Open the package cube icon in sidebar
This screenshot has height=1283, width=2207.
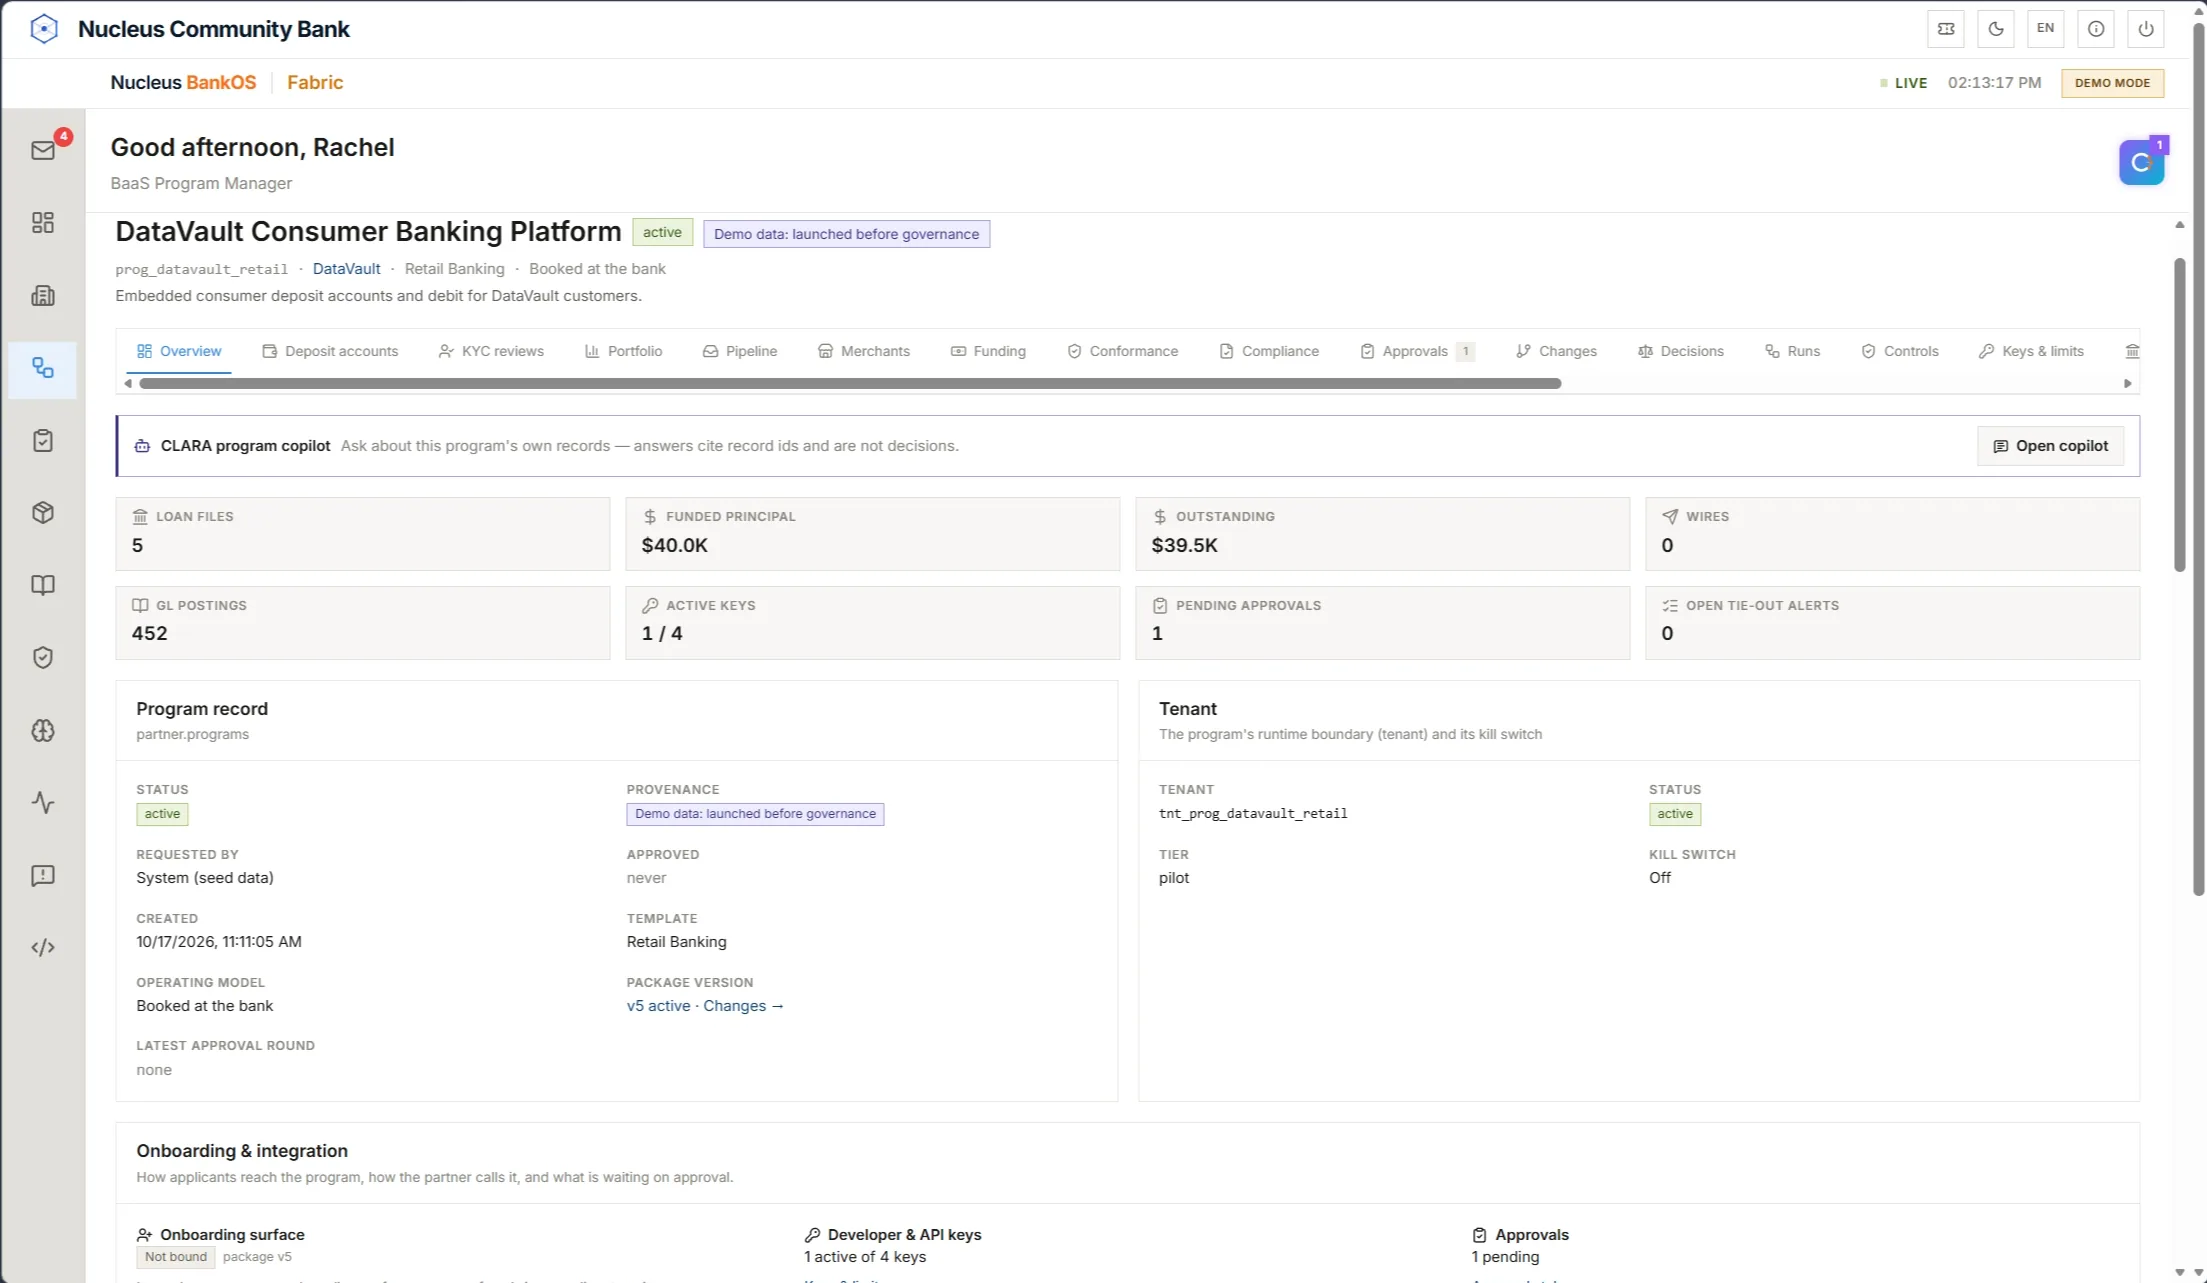[43, 513]
